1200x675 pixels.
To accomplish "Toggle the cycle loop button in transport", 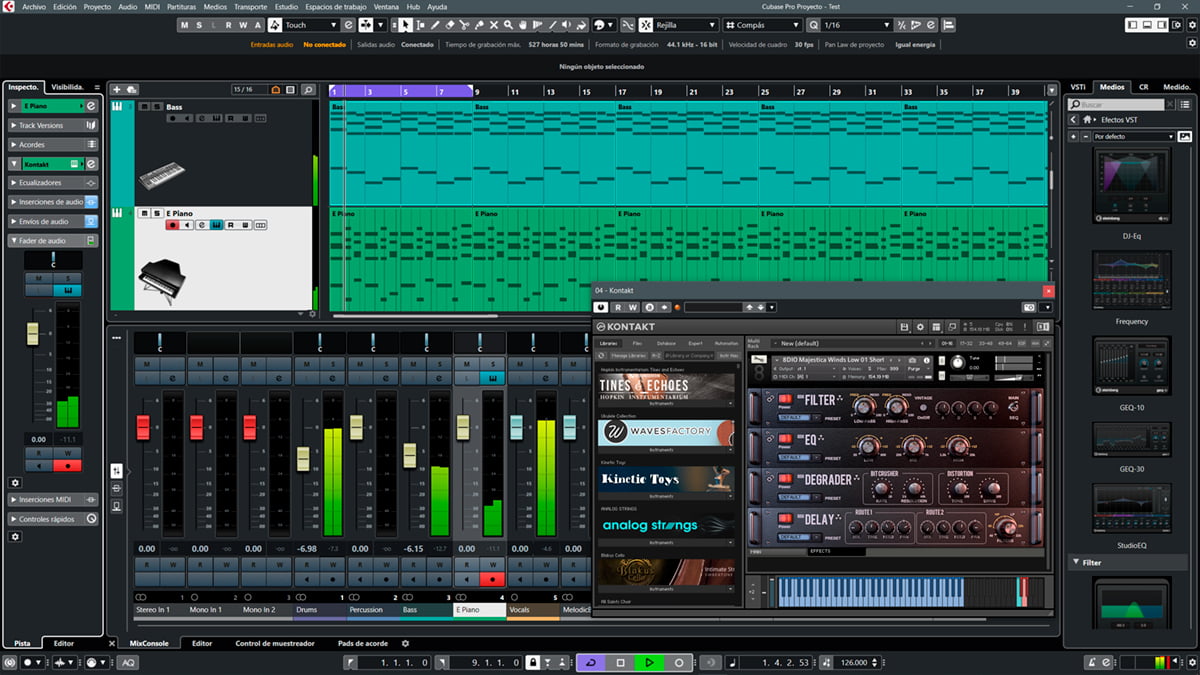I will 591,662.
